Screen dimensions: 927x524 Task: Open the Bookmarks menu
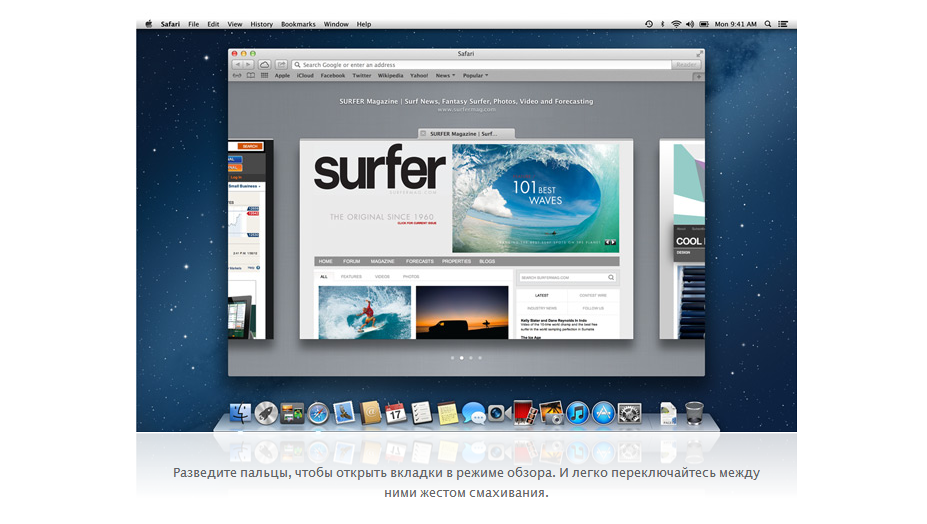click(x=298, y=24)
